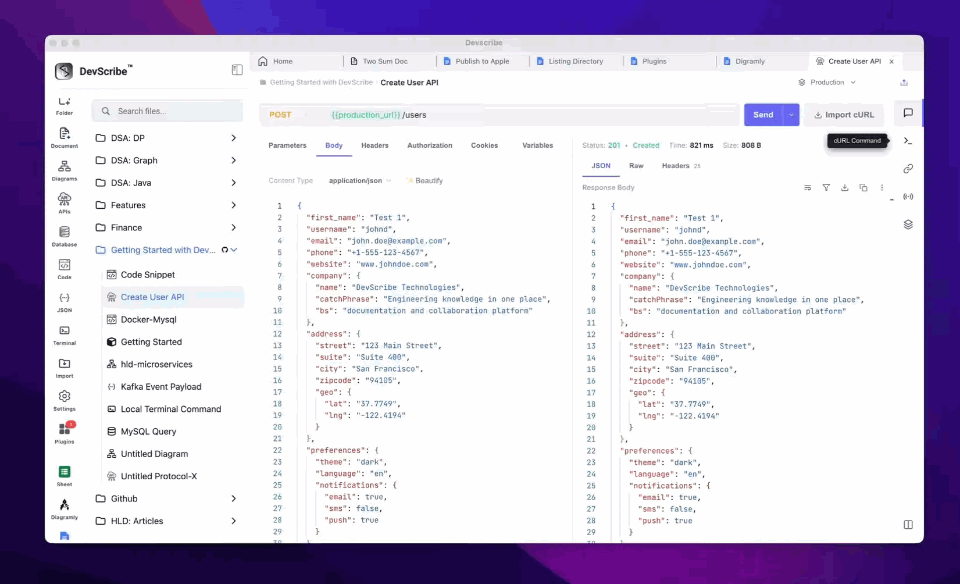Click the filter icon in the Response Body
The height and width of the screenshot is (584, 960).
pyautogui.click(x=826, y=188)
